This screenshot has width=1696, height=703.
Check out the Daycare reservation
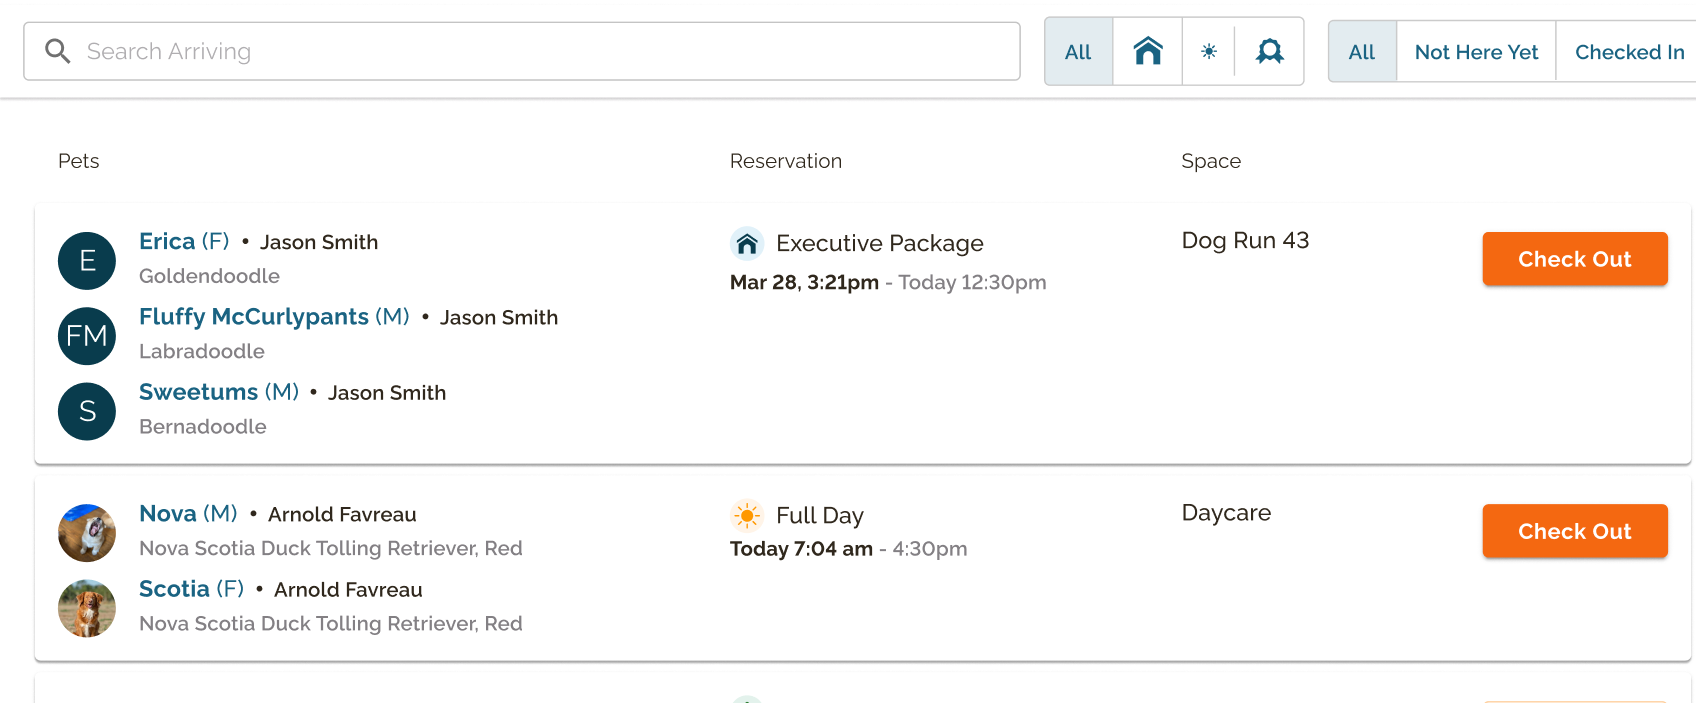[x=1574, y=531]
